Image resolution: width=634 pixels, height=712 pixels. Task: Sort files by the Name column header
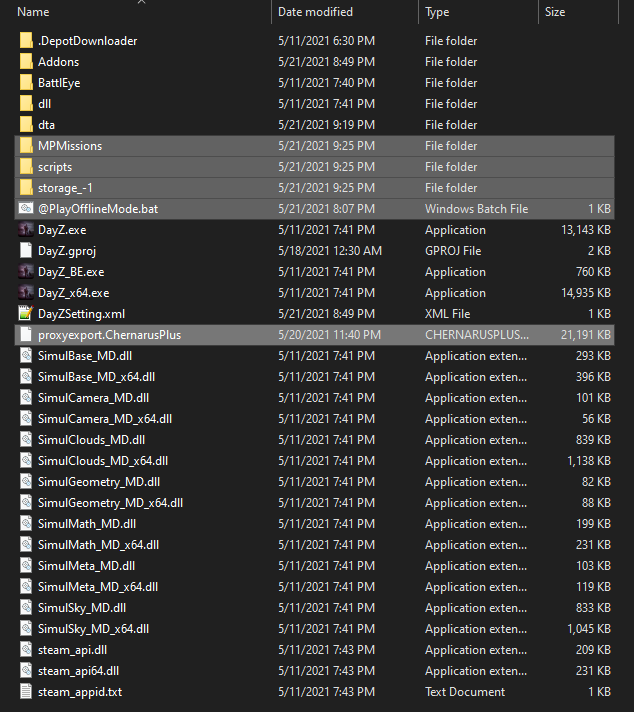[33, 12]
